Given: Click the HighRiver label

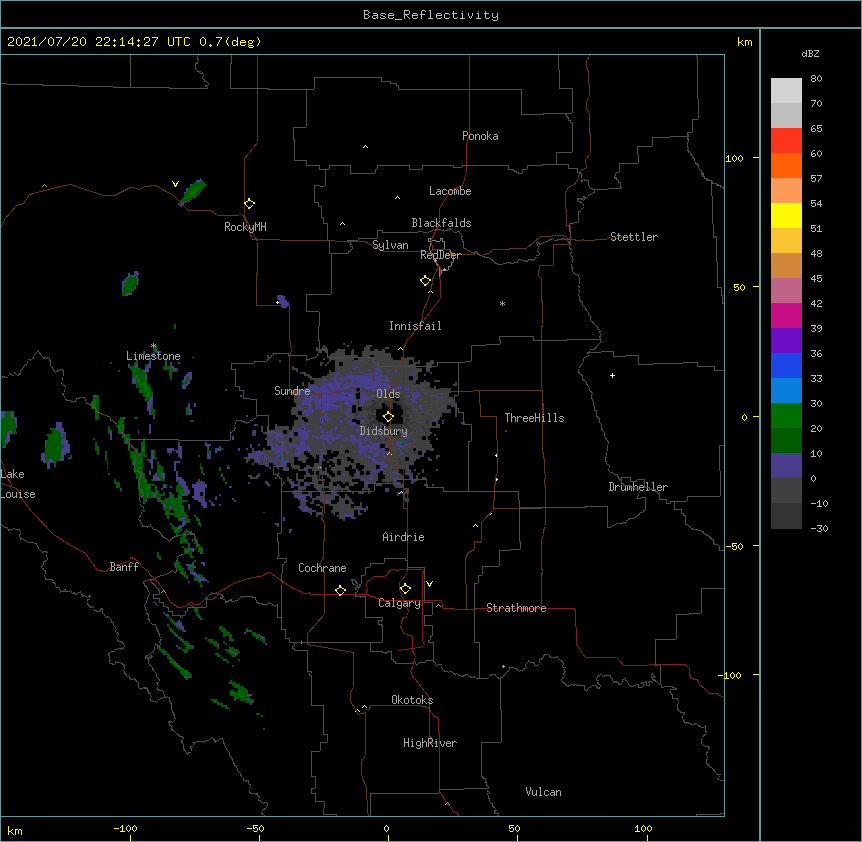Looking at the screenshot, I should coord(430,743).
